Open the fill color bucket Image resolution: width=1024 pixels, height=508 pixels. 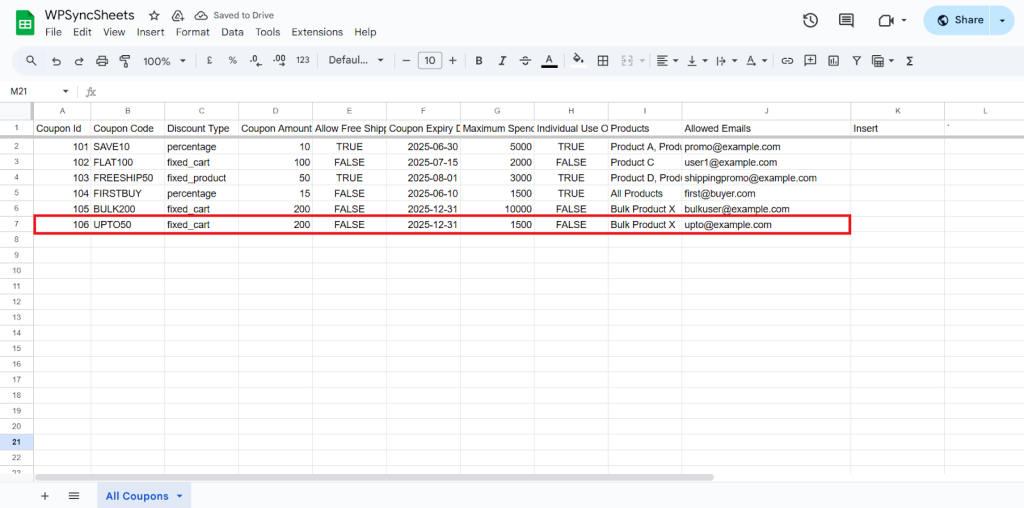(x=579, y=61)
